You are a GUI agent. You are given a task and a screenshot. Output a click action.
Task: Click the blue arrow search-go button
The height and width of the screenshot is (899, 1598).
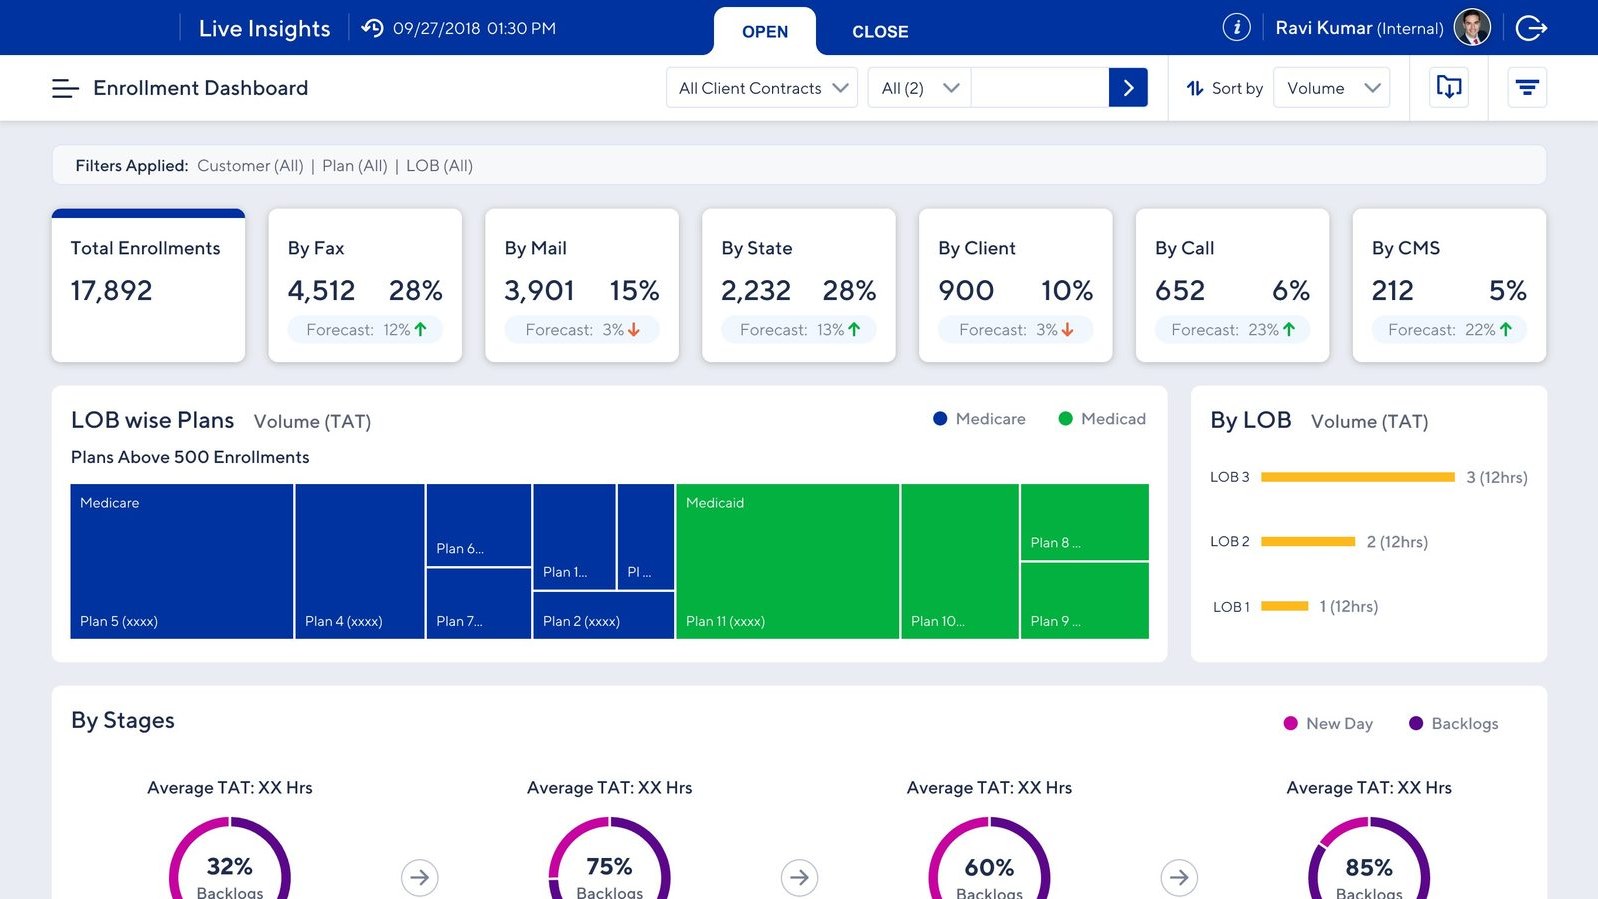[1128, 88]
